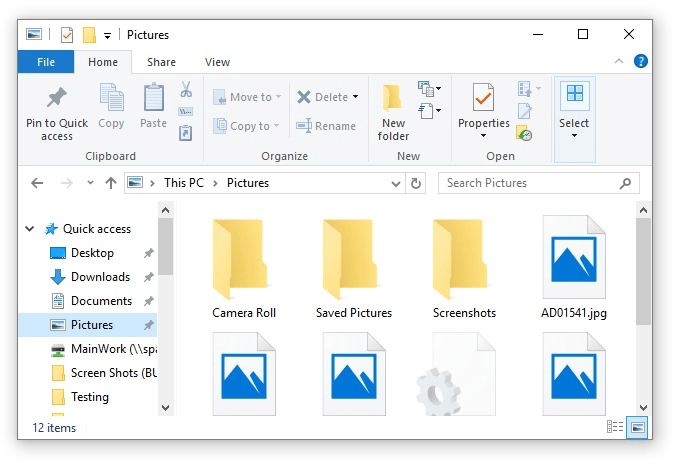Select the AD01541.jpg file
This screenshot has width=680, height=466.
(574, 269)
